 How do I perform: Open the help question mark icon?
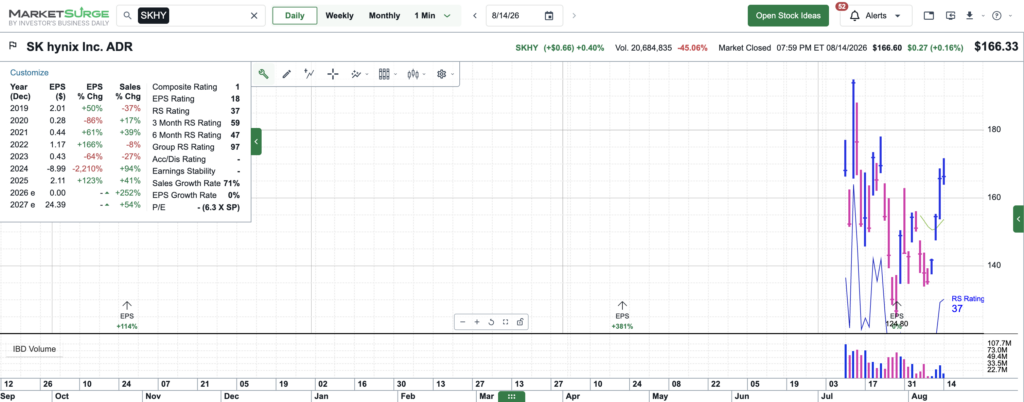pos(996,16)
